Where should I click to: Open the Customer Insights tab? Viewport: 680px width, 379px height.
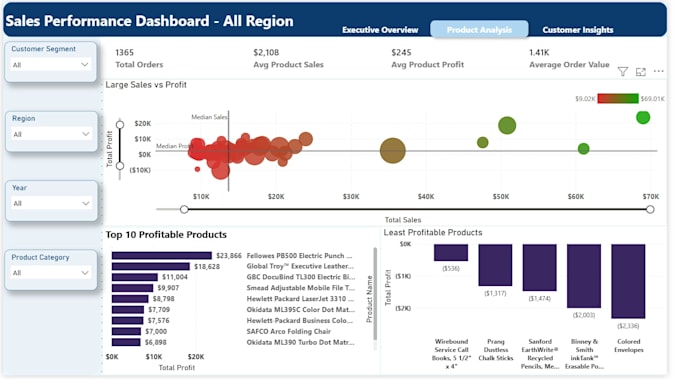click(578, 29)
